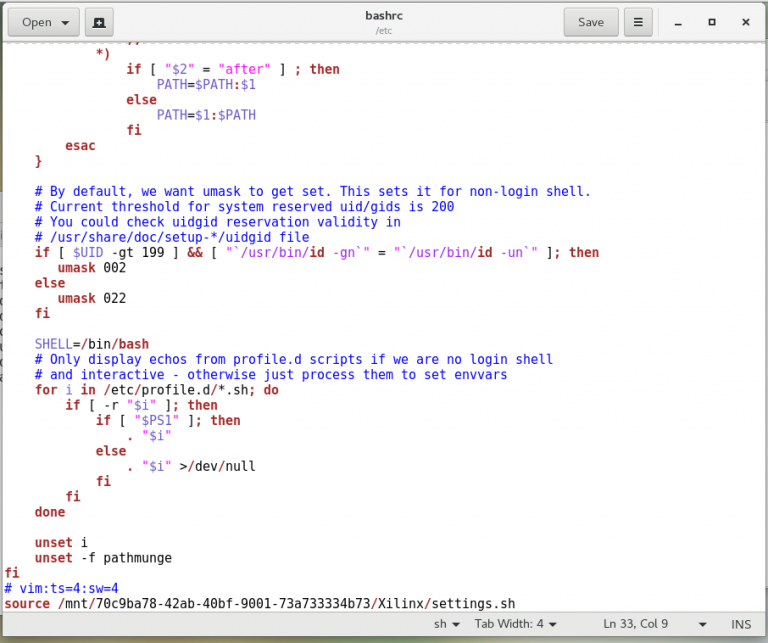
Task: Toggle the INS insert mode indicator
Action: coord(741,623)
